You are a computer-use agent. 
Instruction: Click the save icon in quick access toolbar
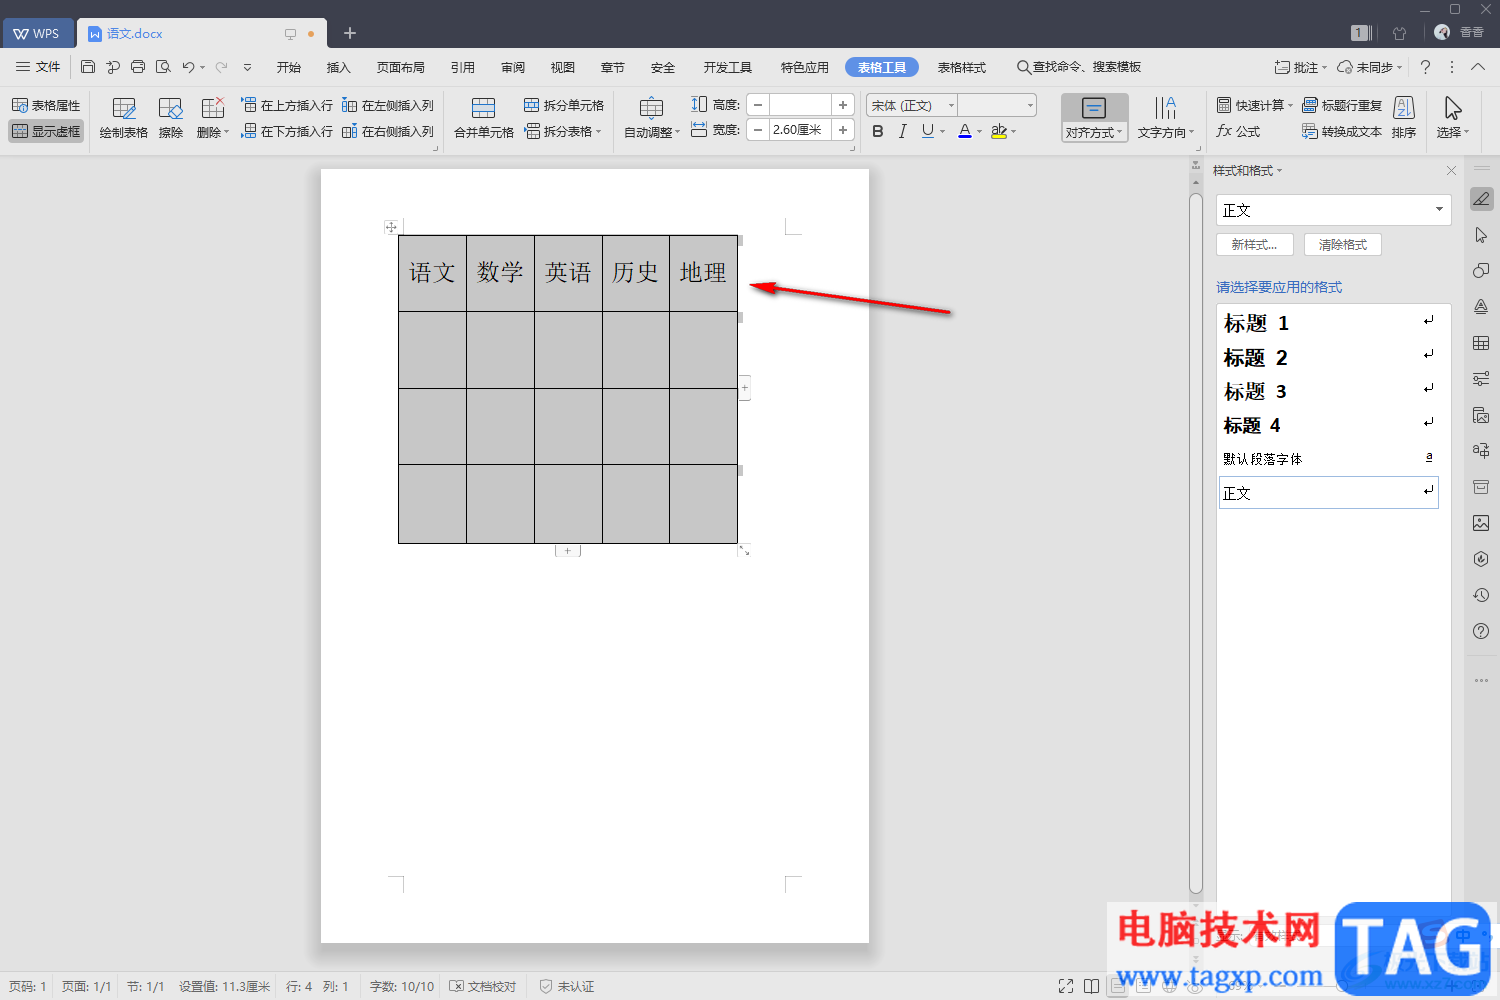[x=88, y=67]
